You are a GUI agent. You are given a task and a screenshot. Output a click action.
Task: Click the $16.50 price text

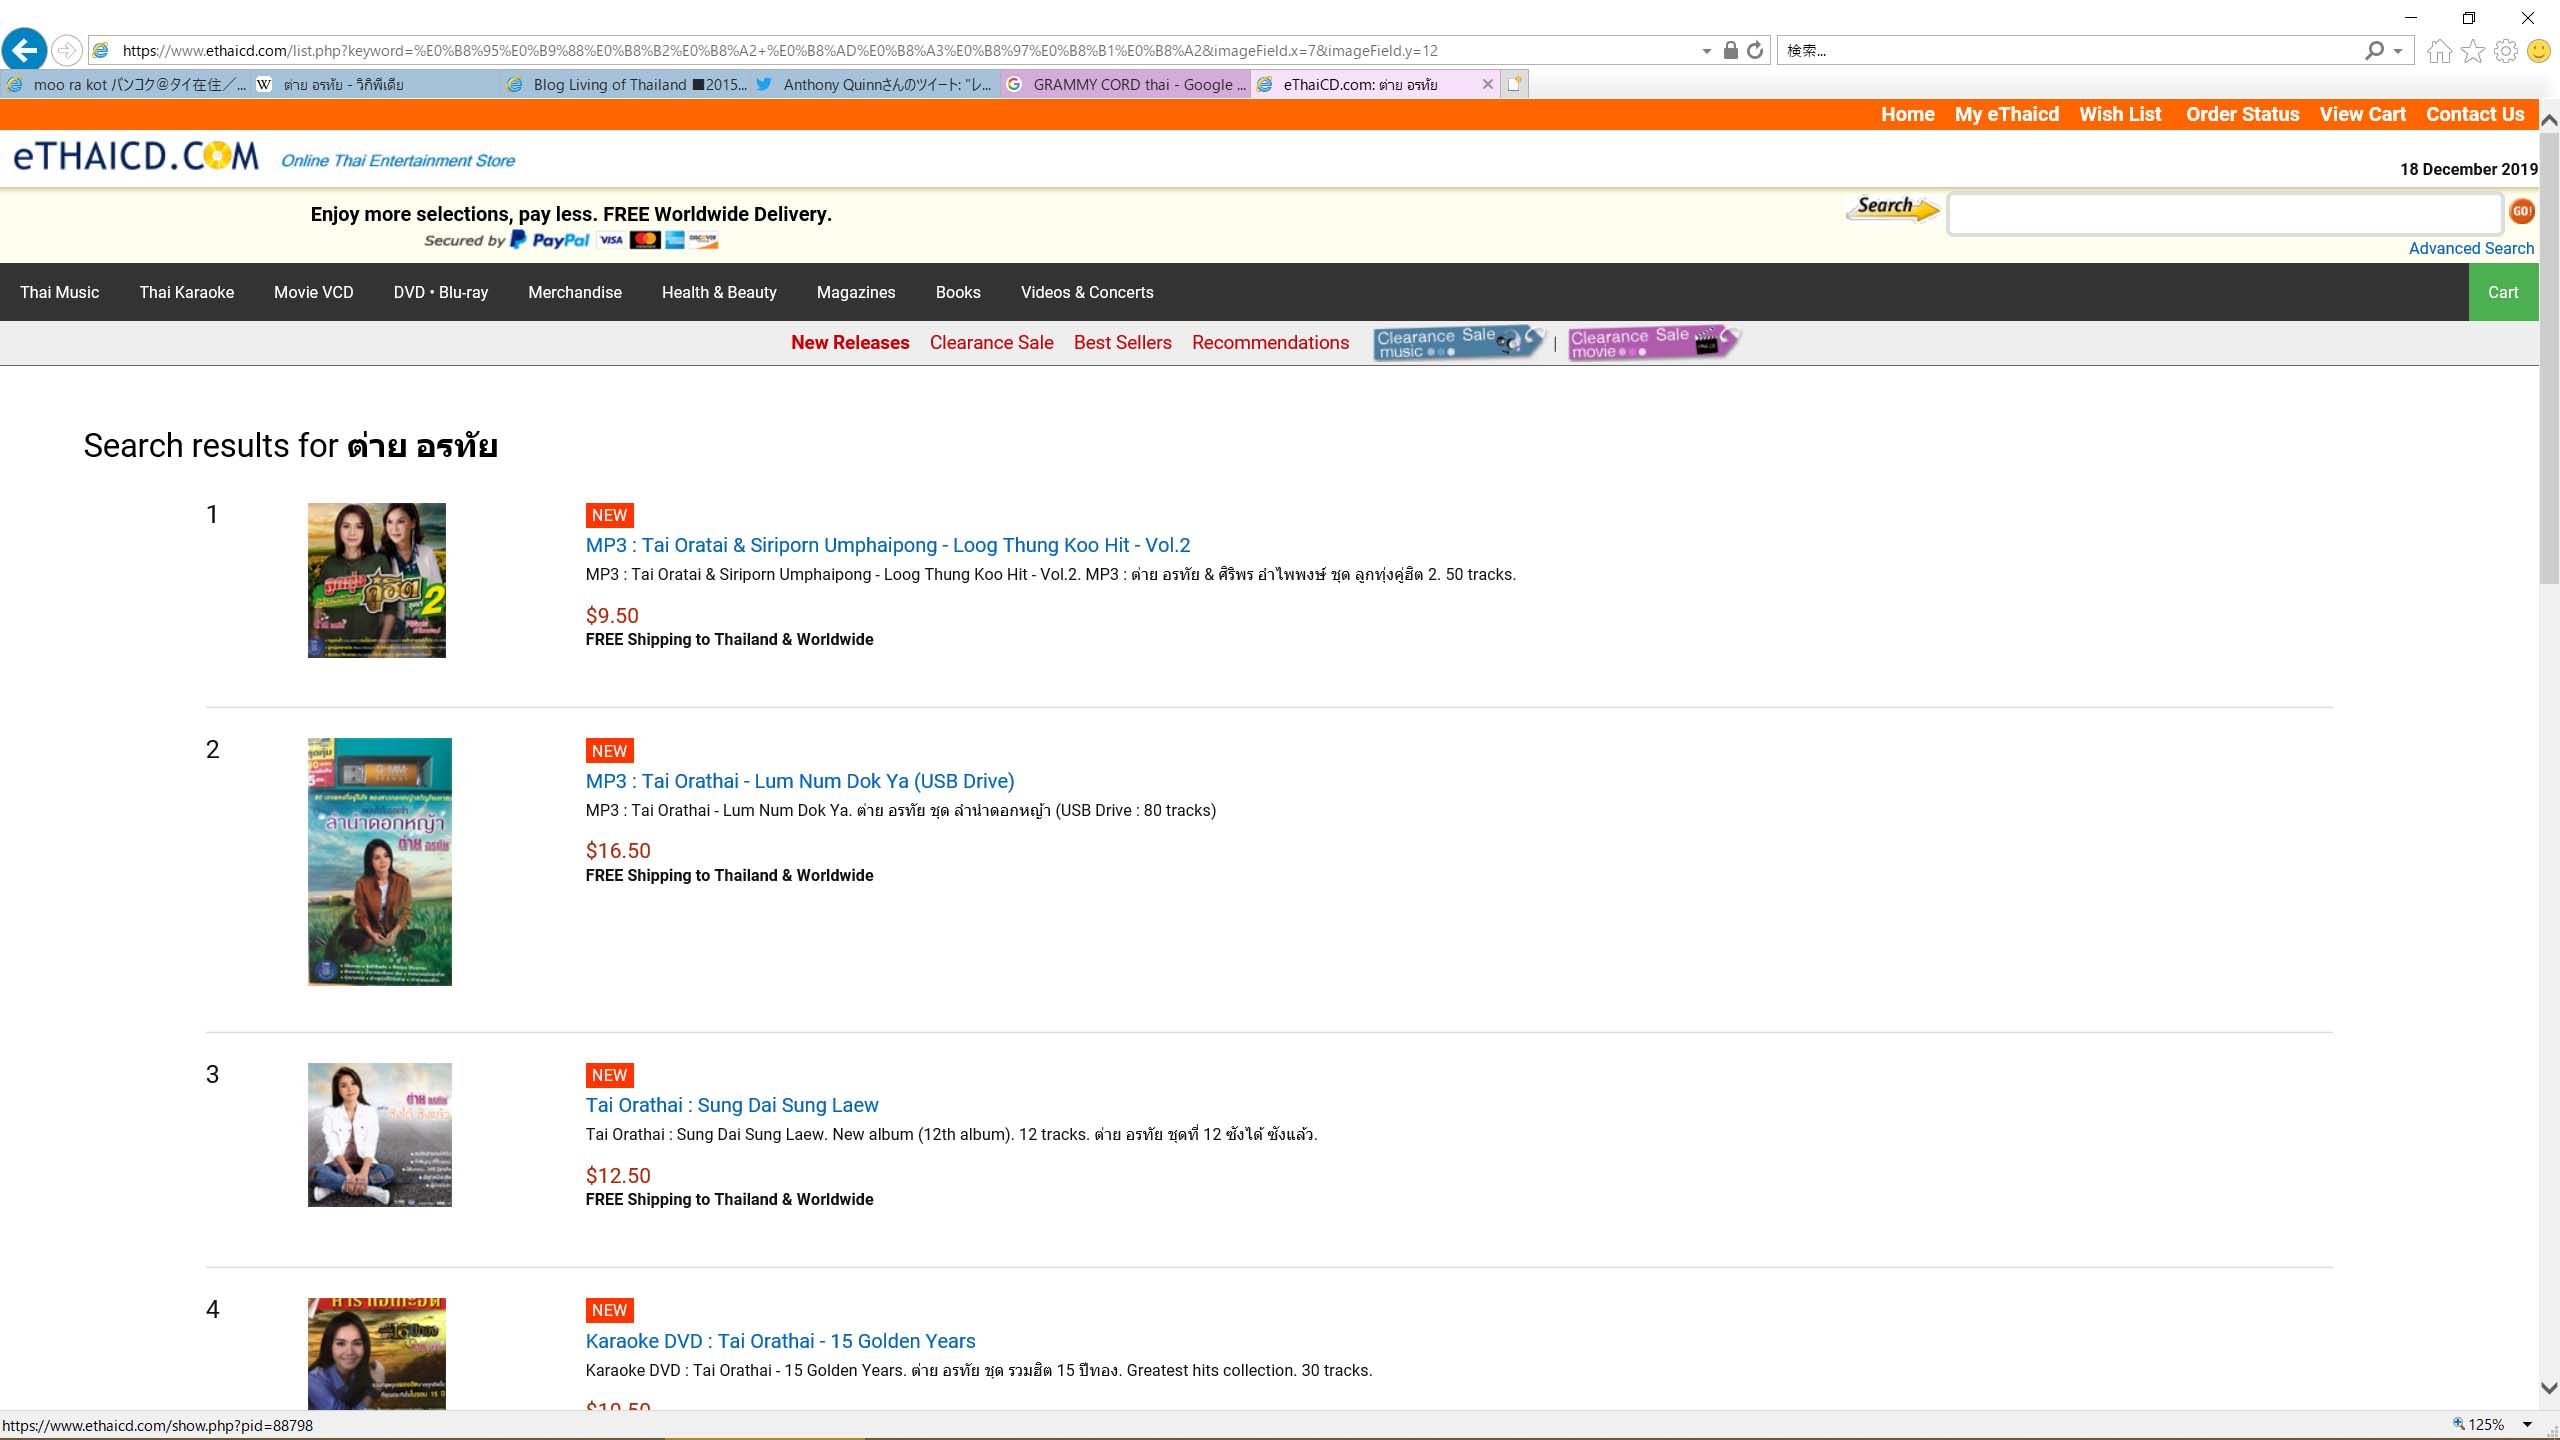[618, 851]
